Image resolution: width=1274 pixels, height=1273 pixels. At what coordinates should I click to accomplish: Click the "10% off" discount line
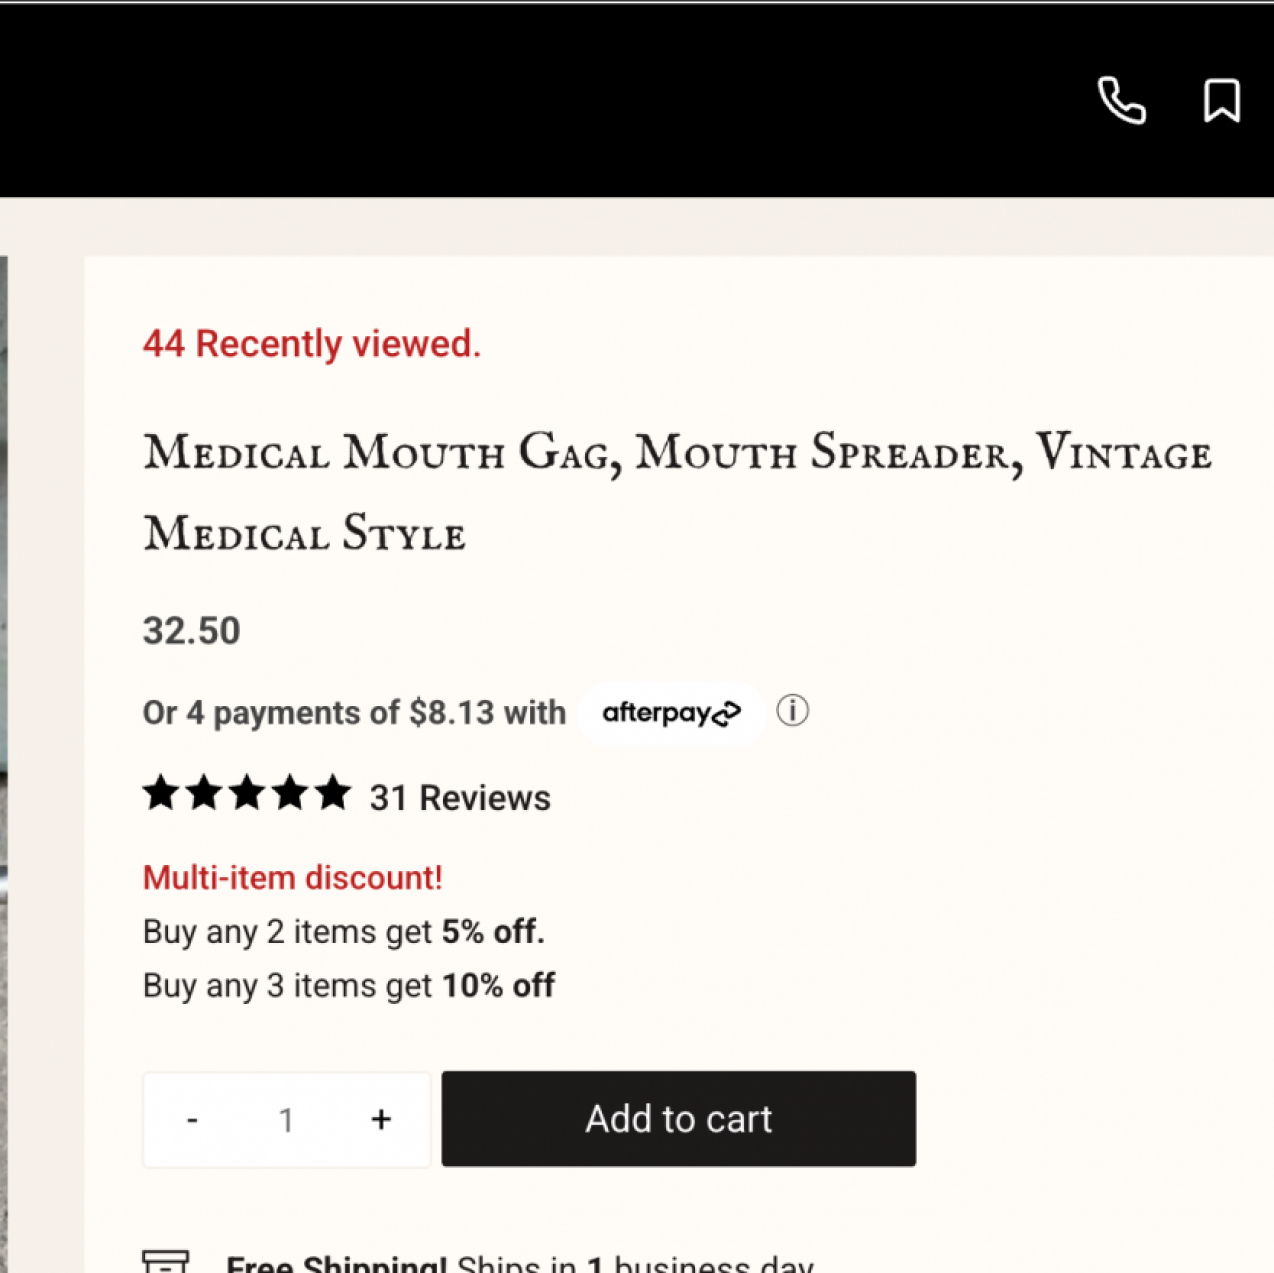tap(348, 986)
